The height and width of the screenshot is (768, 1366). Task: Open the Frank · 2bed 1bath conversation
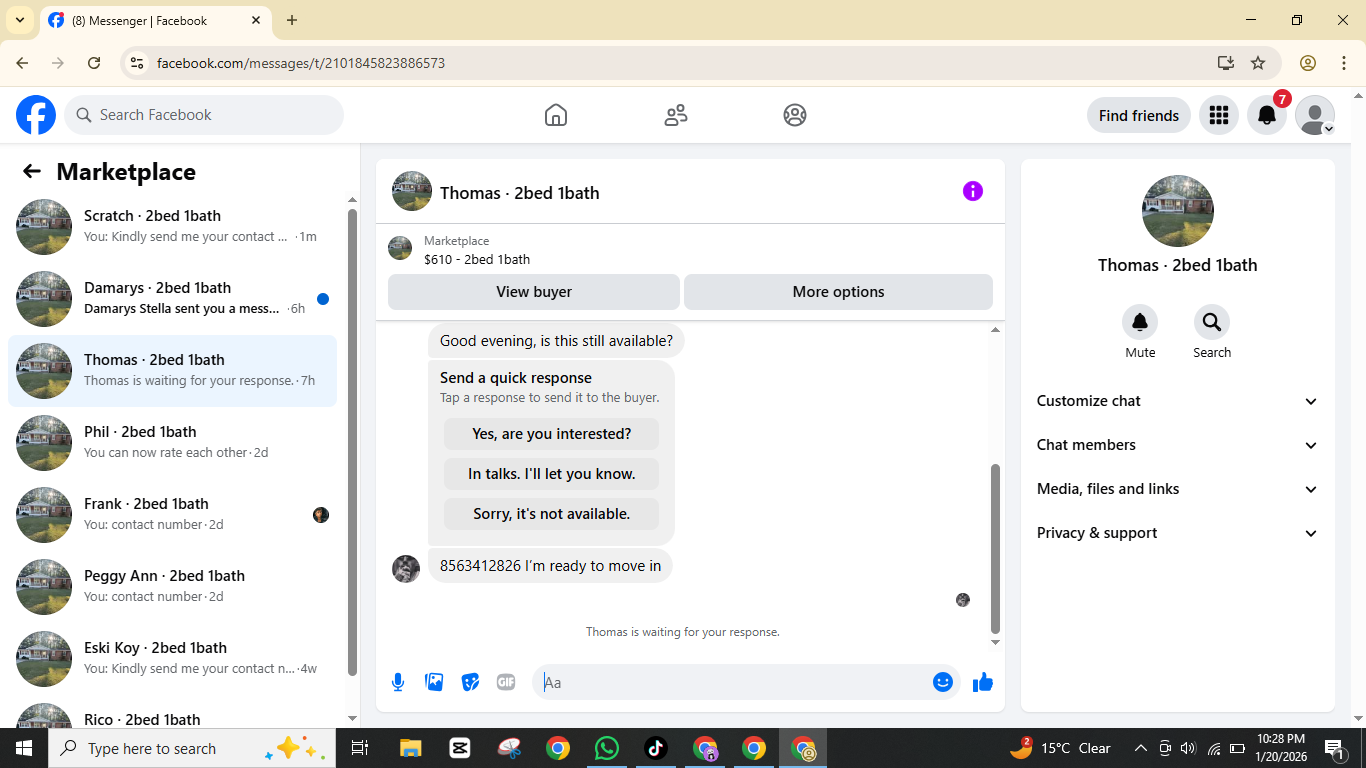172,515
